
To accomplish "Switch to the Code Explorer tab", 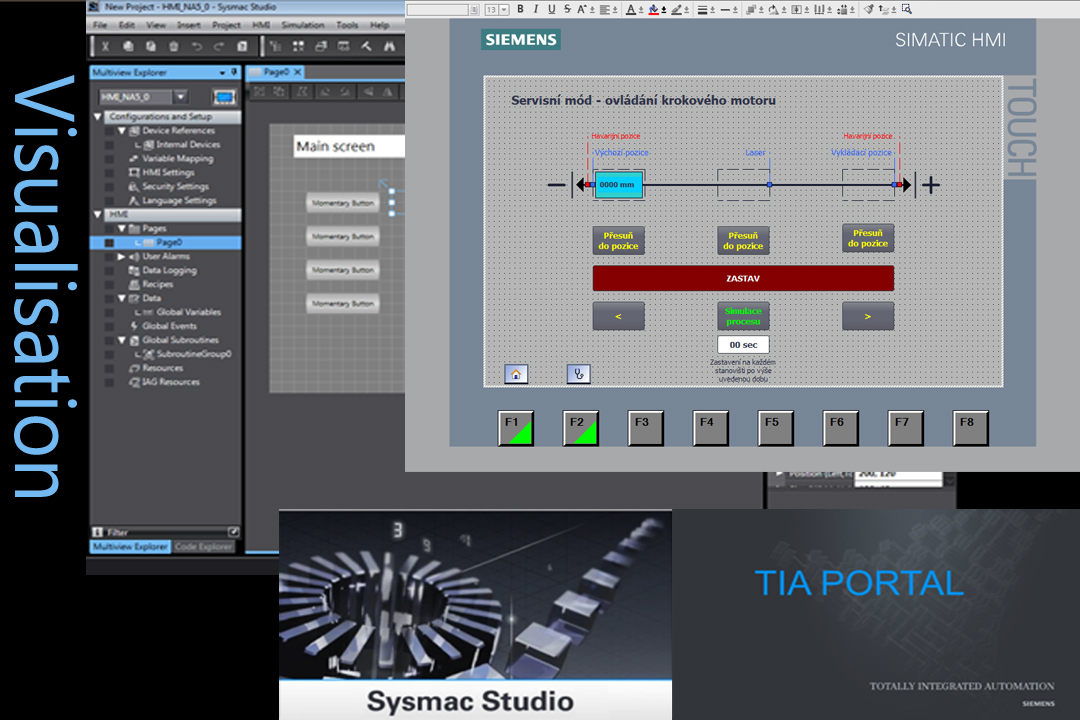I will click(x=203, y=546).
